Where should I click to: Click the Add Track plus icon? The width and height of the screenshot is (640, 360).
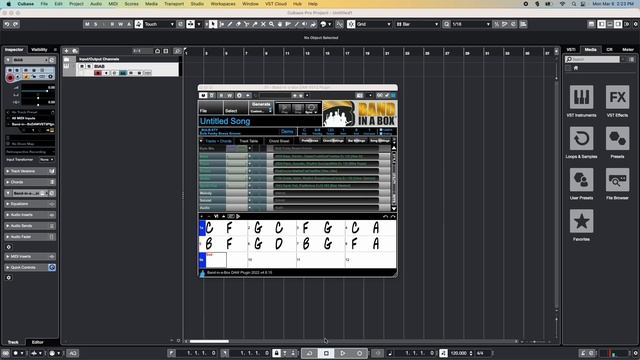(67, 51)
